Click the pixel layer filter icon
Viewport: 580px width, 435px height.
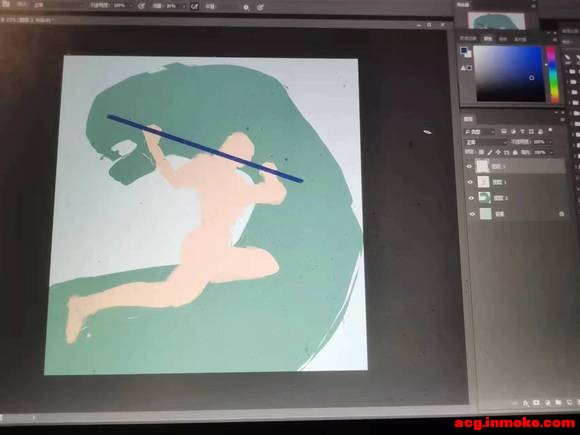(504, 132)
